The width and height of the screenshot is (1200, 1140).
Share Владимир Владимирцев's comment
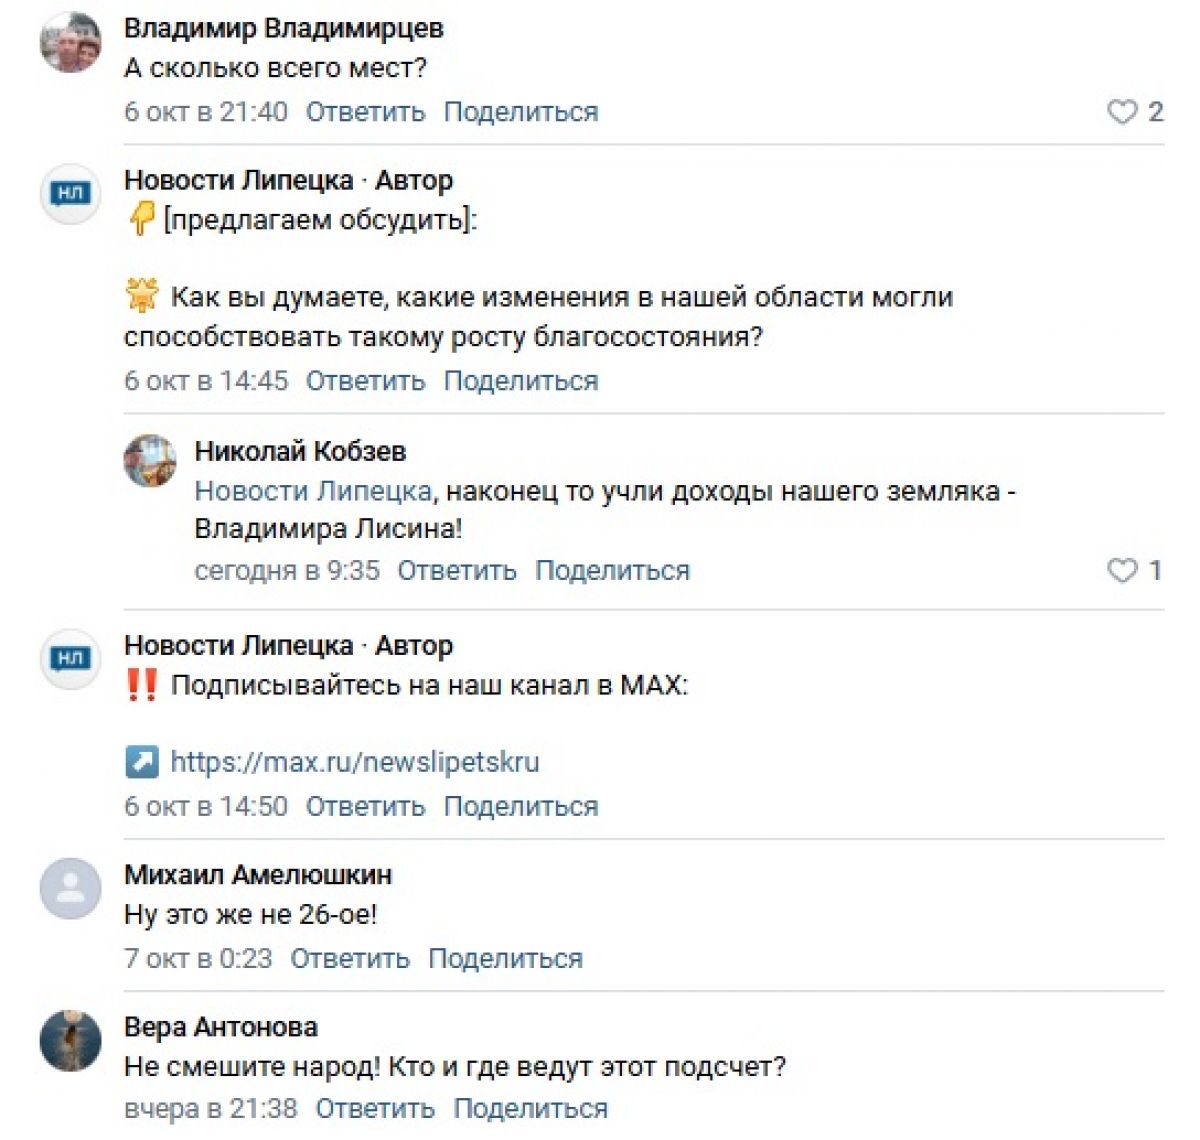pos(520,112)
